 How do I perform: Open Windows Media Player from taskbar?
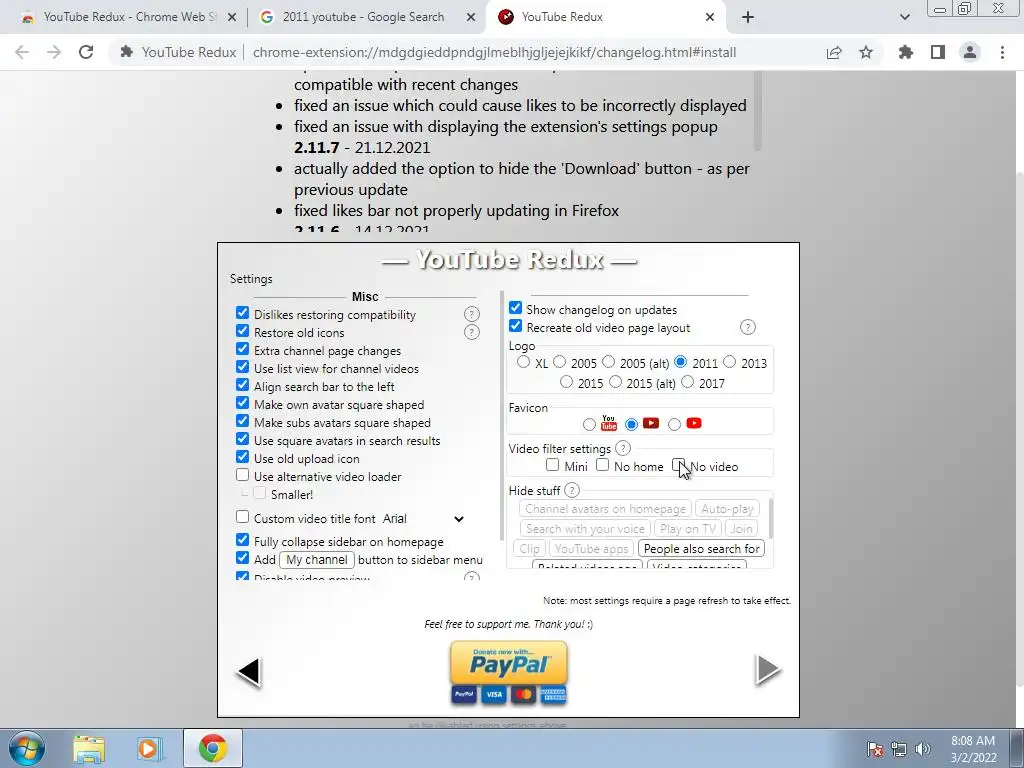coord(149,749)
